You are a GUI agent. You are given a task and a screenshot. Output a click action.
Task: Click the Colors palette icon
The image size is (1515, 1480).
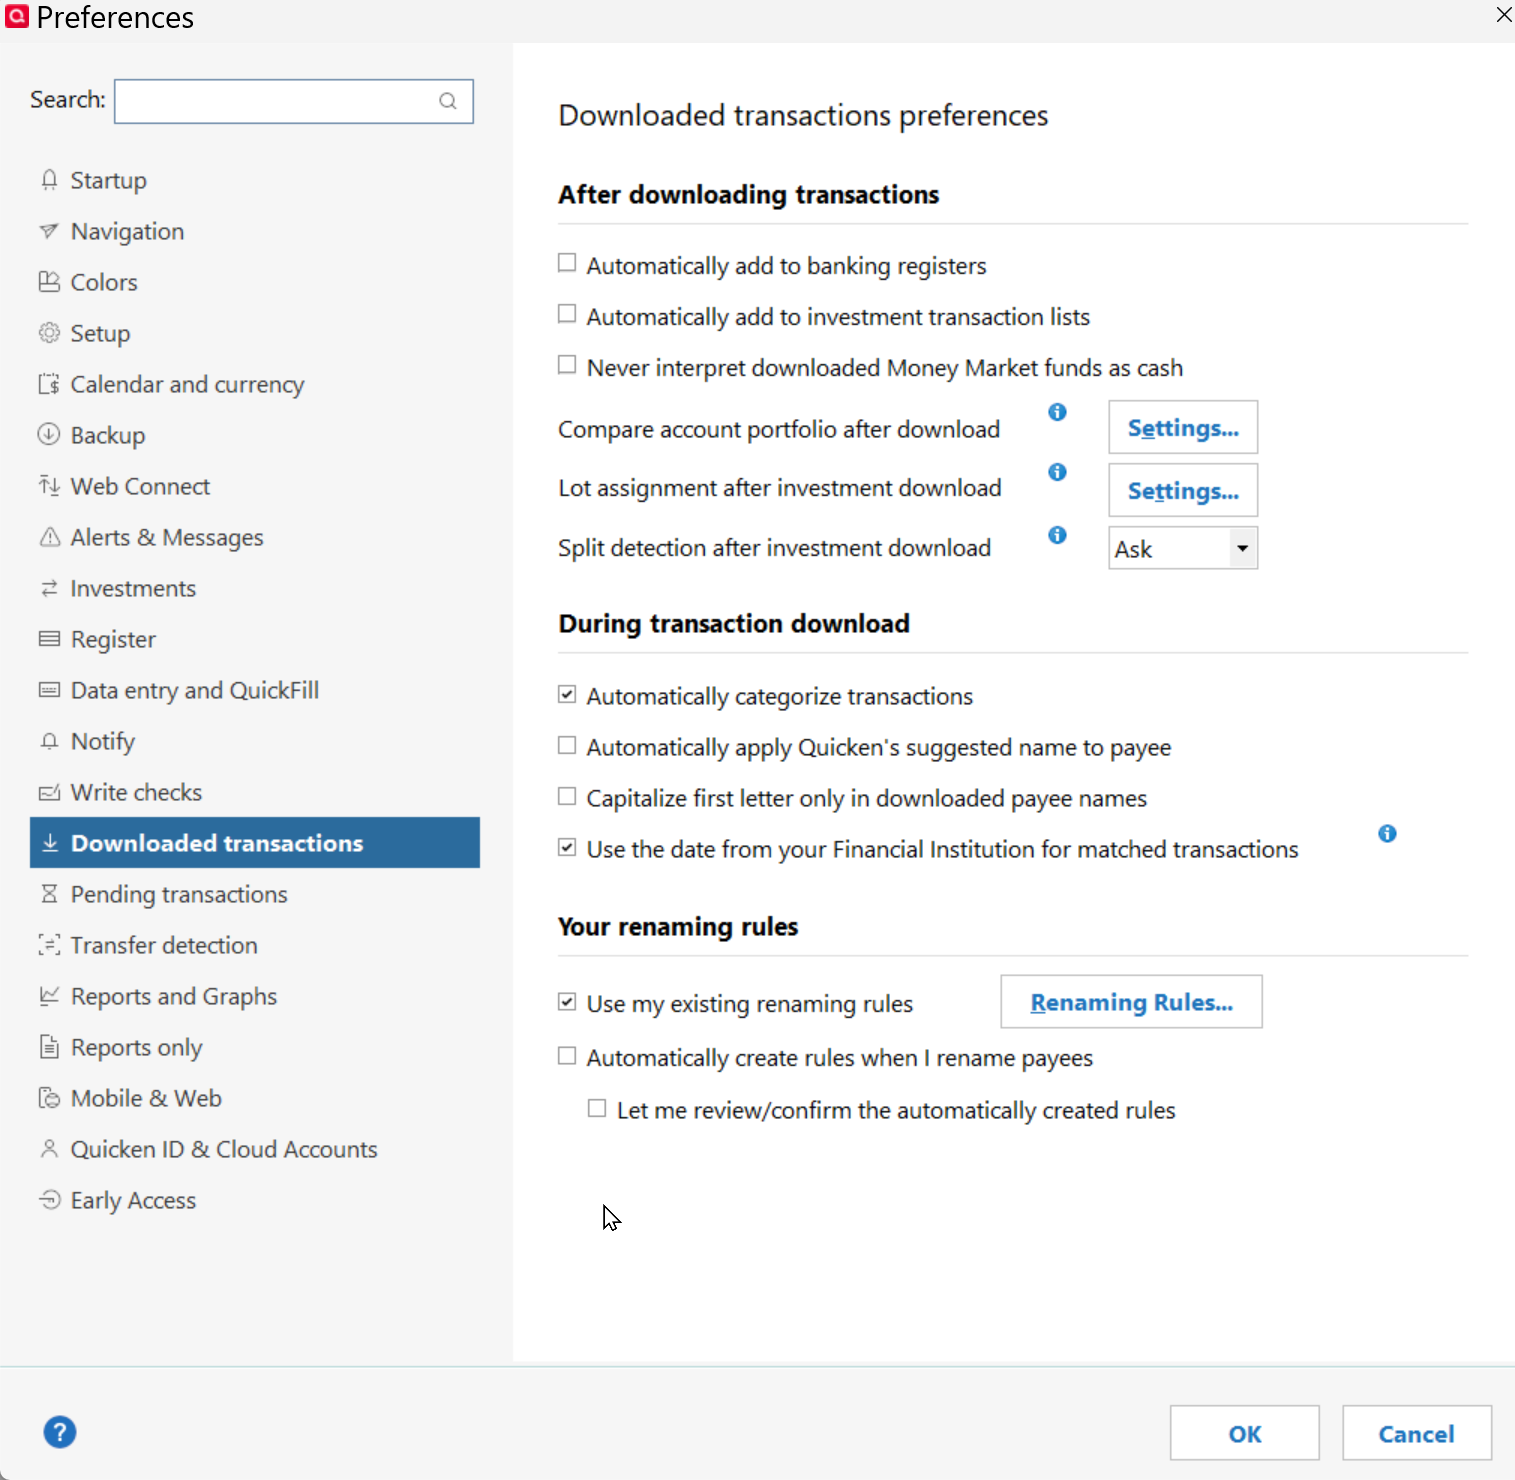pyautogui.click(x=49, y=282)
